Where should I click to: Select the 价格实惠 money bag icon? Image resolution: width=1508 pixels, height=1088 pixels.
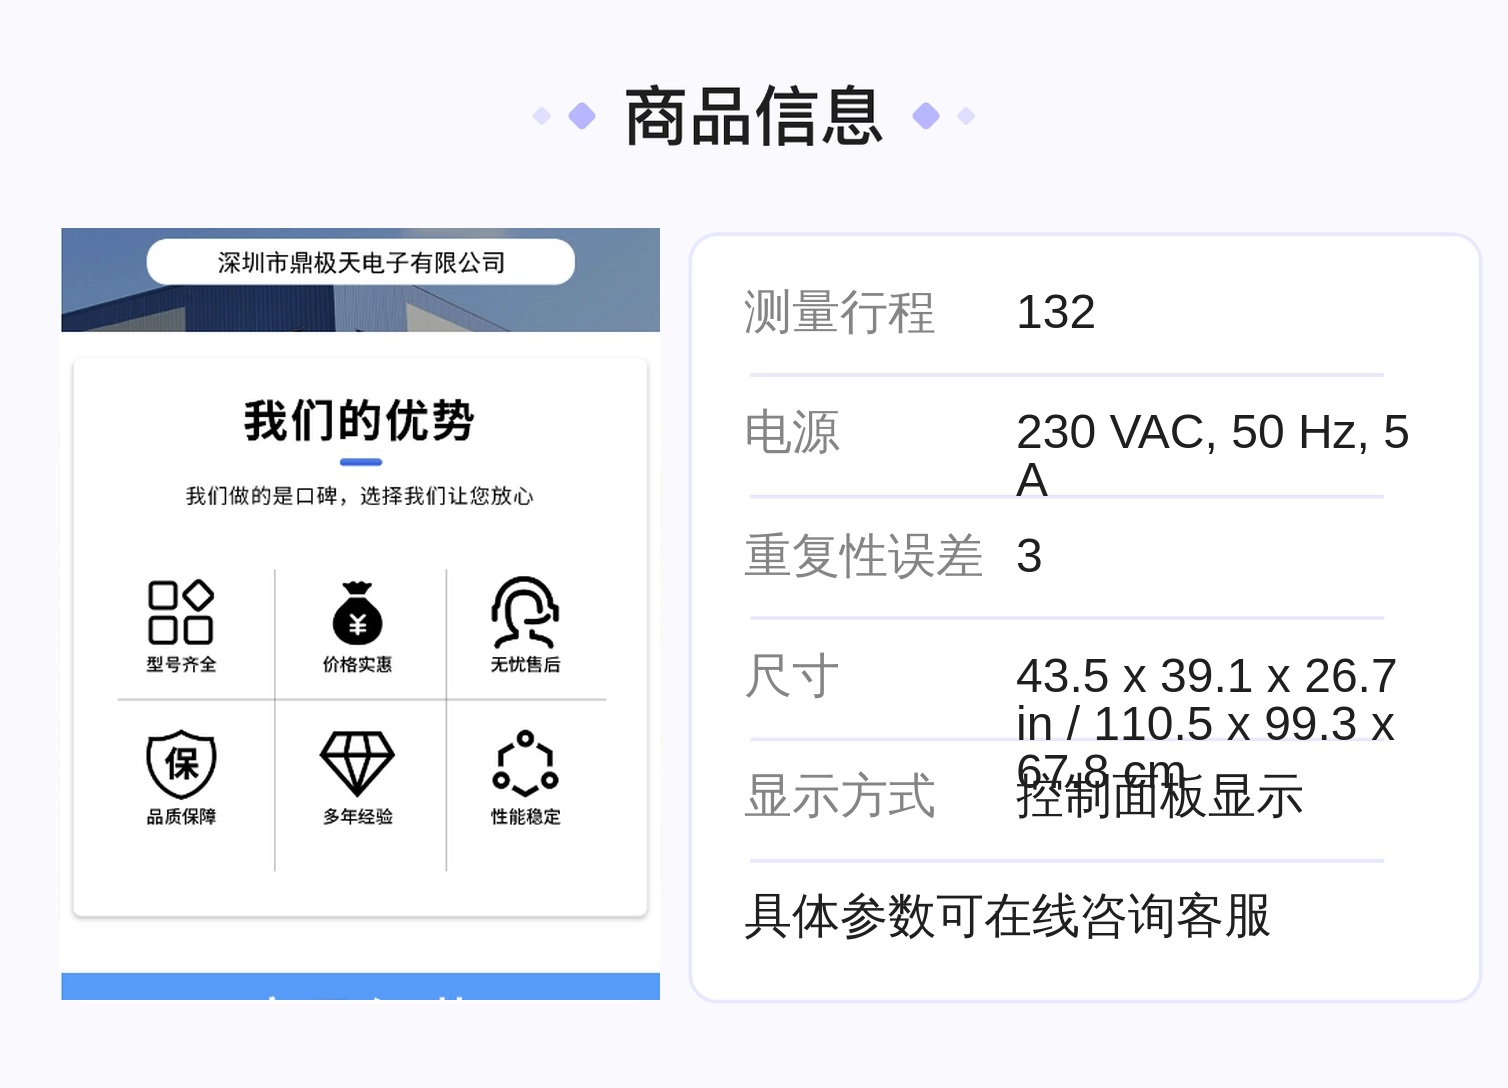[x=357, y=612]
